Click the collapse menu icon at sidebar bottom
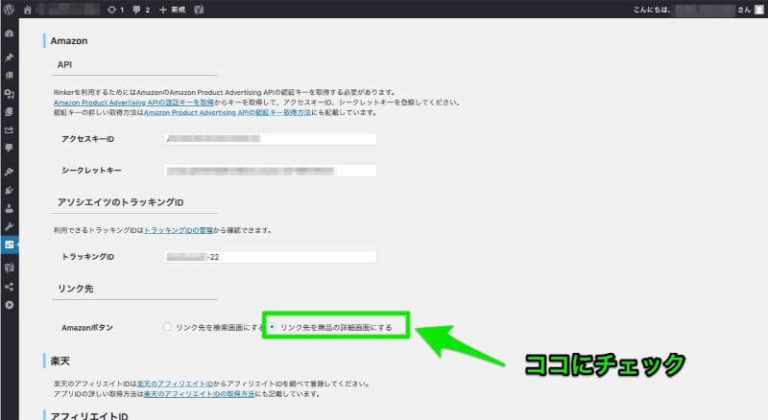The width and height of the screenshot is (768, 420). [x=9, y=305]
